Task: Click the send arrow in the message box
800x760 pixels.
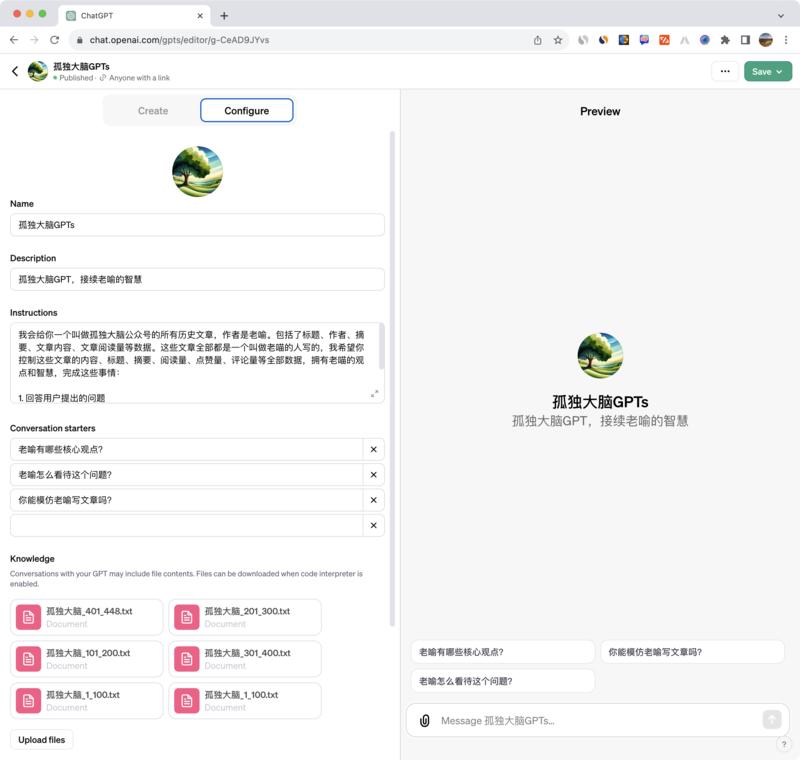Action: (771, 721)
